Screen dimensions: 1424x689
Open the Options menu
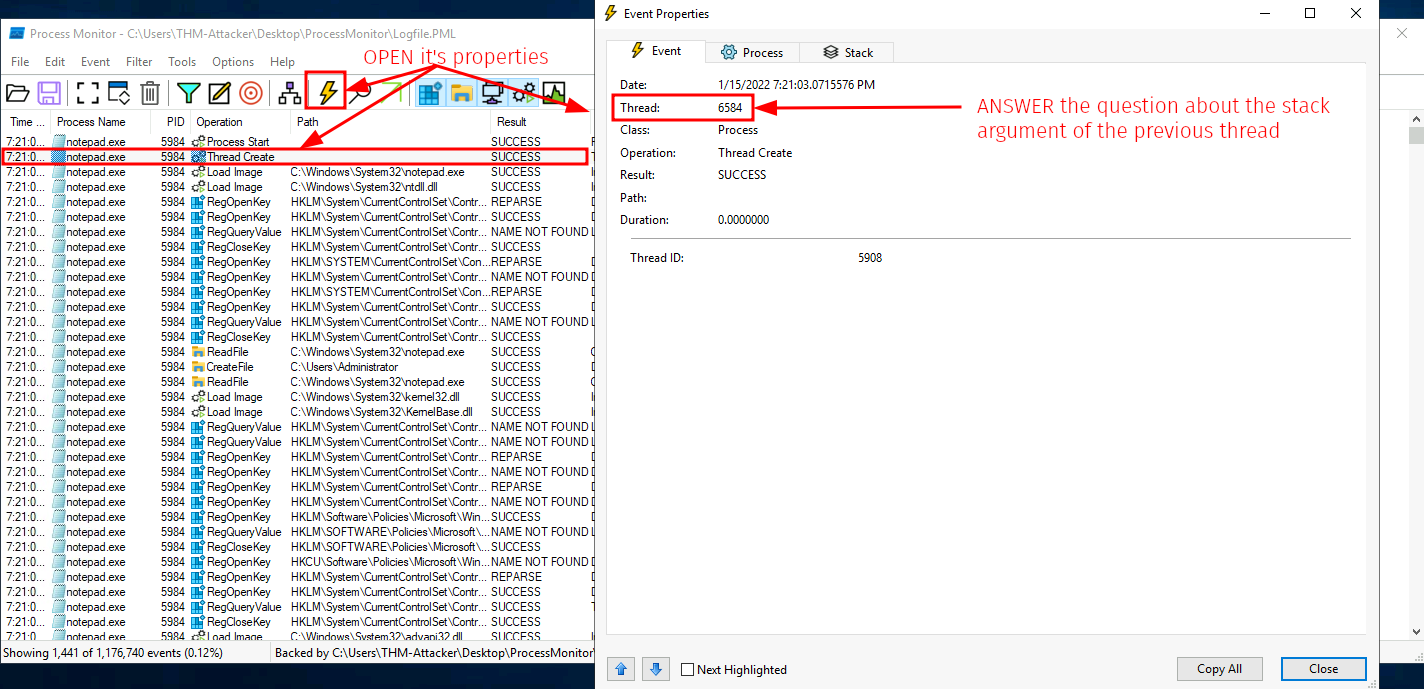(x=233, y=62)
